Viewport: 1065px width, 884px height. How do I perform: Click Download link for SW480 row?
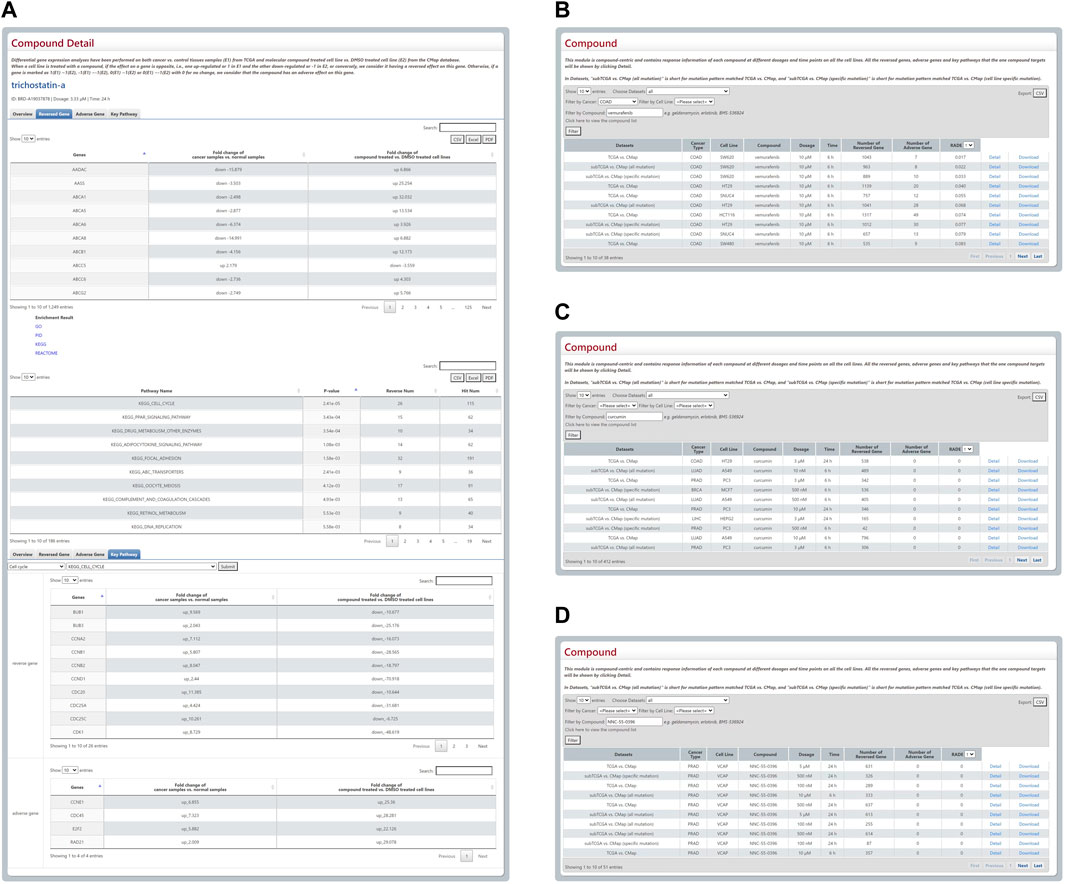[1028, 244]
